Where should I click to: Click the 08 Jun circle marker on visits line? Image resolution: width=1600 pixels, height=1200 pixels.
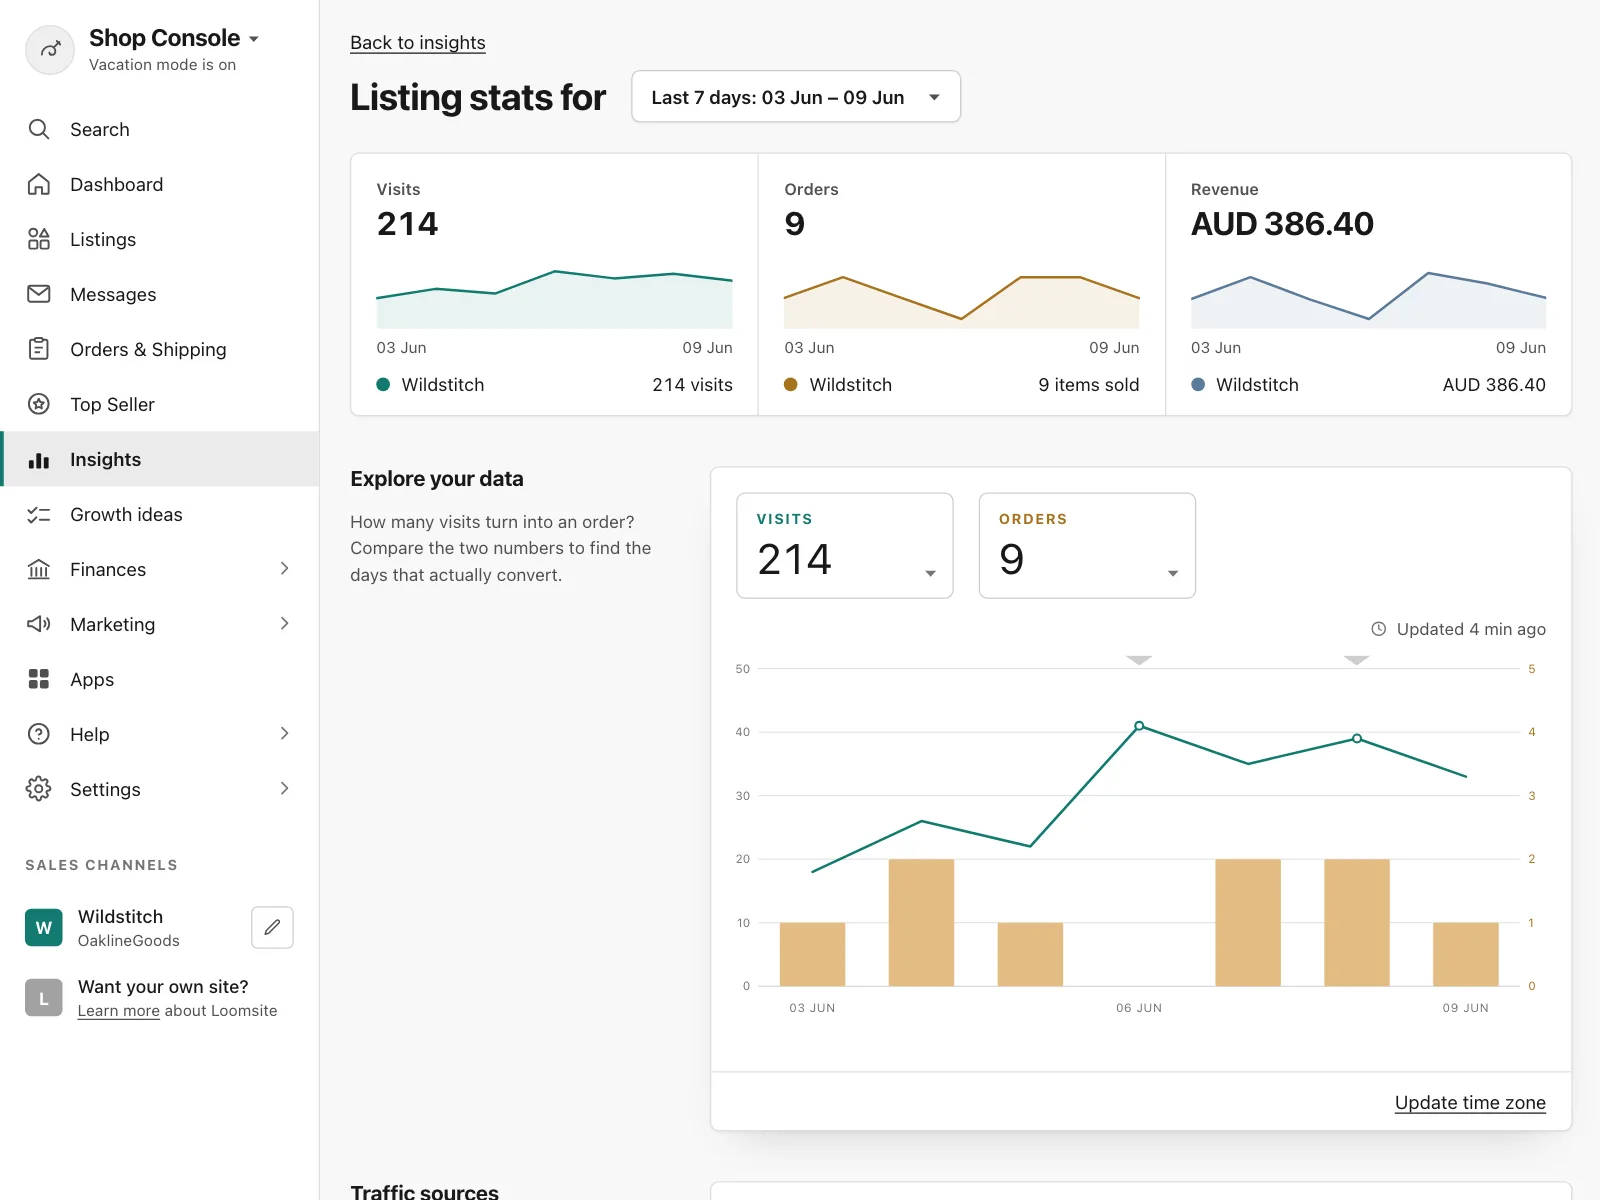(x=1357, y=739)
